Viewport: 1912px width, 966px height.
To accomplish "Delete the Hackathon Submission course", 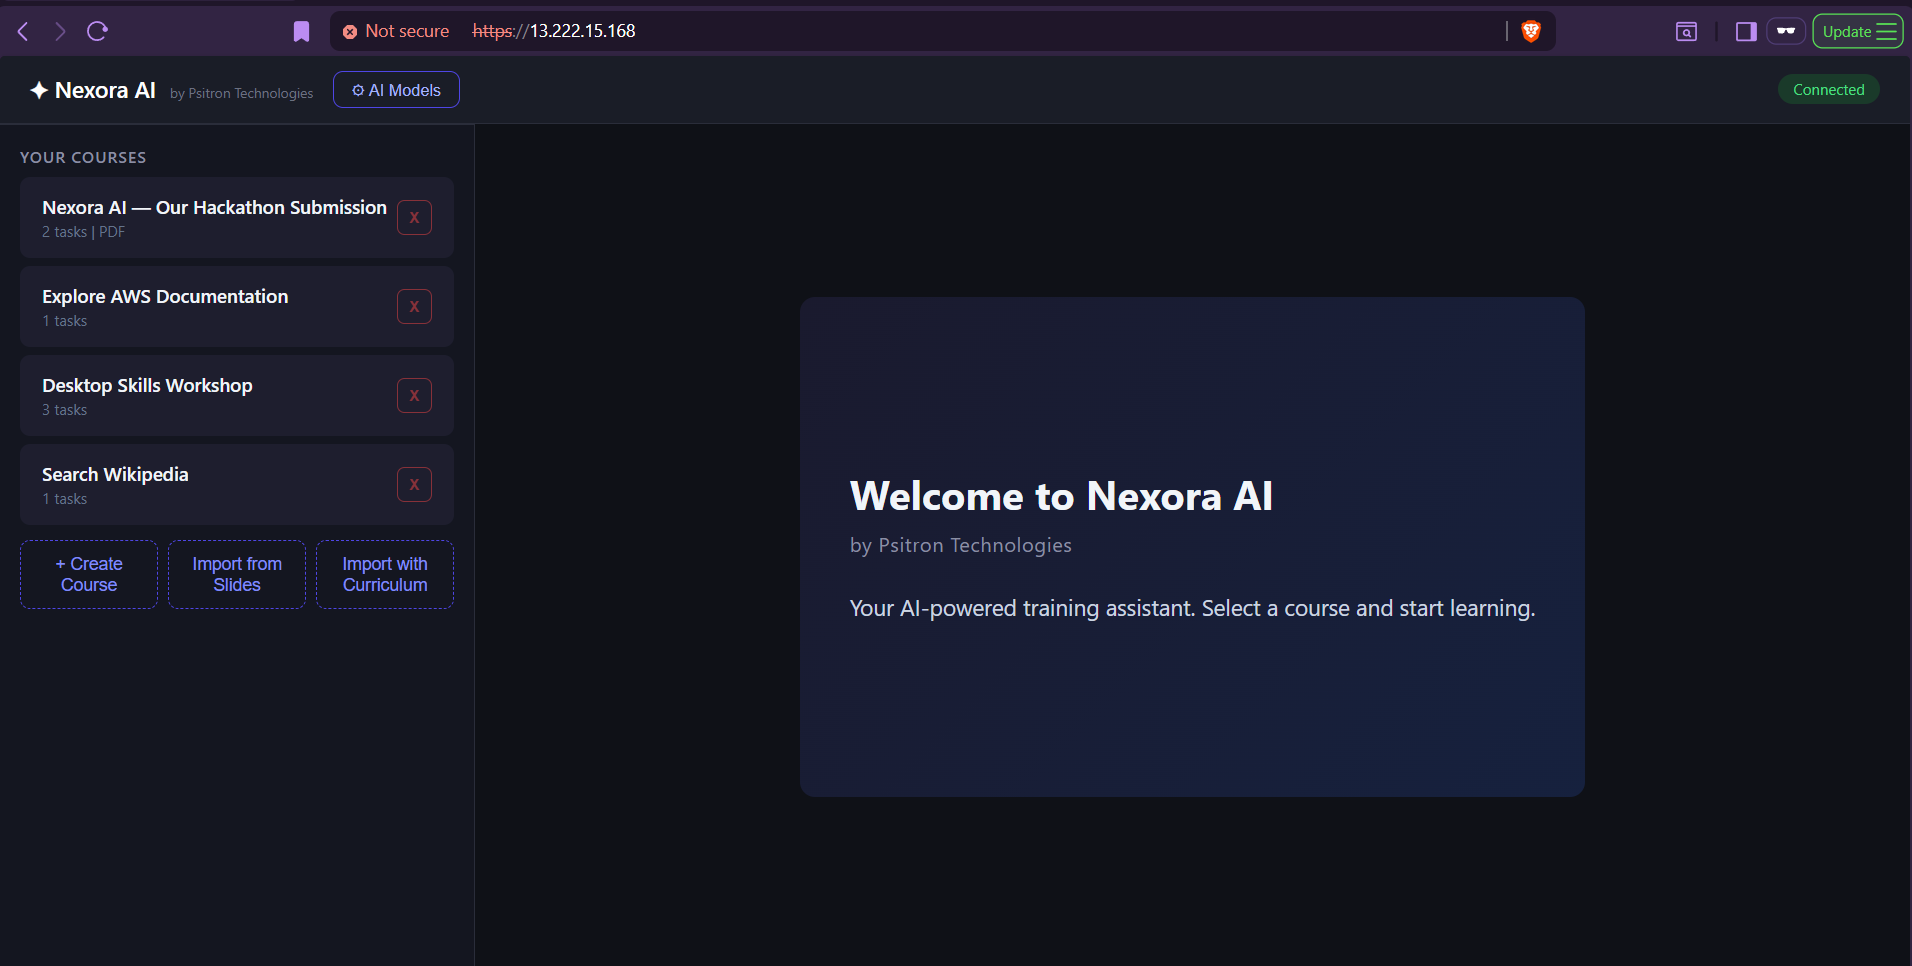I will point(414,217).
